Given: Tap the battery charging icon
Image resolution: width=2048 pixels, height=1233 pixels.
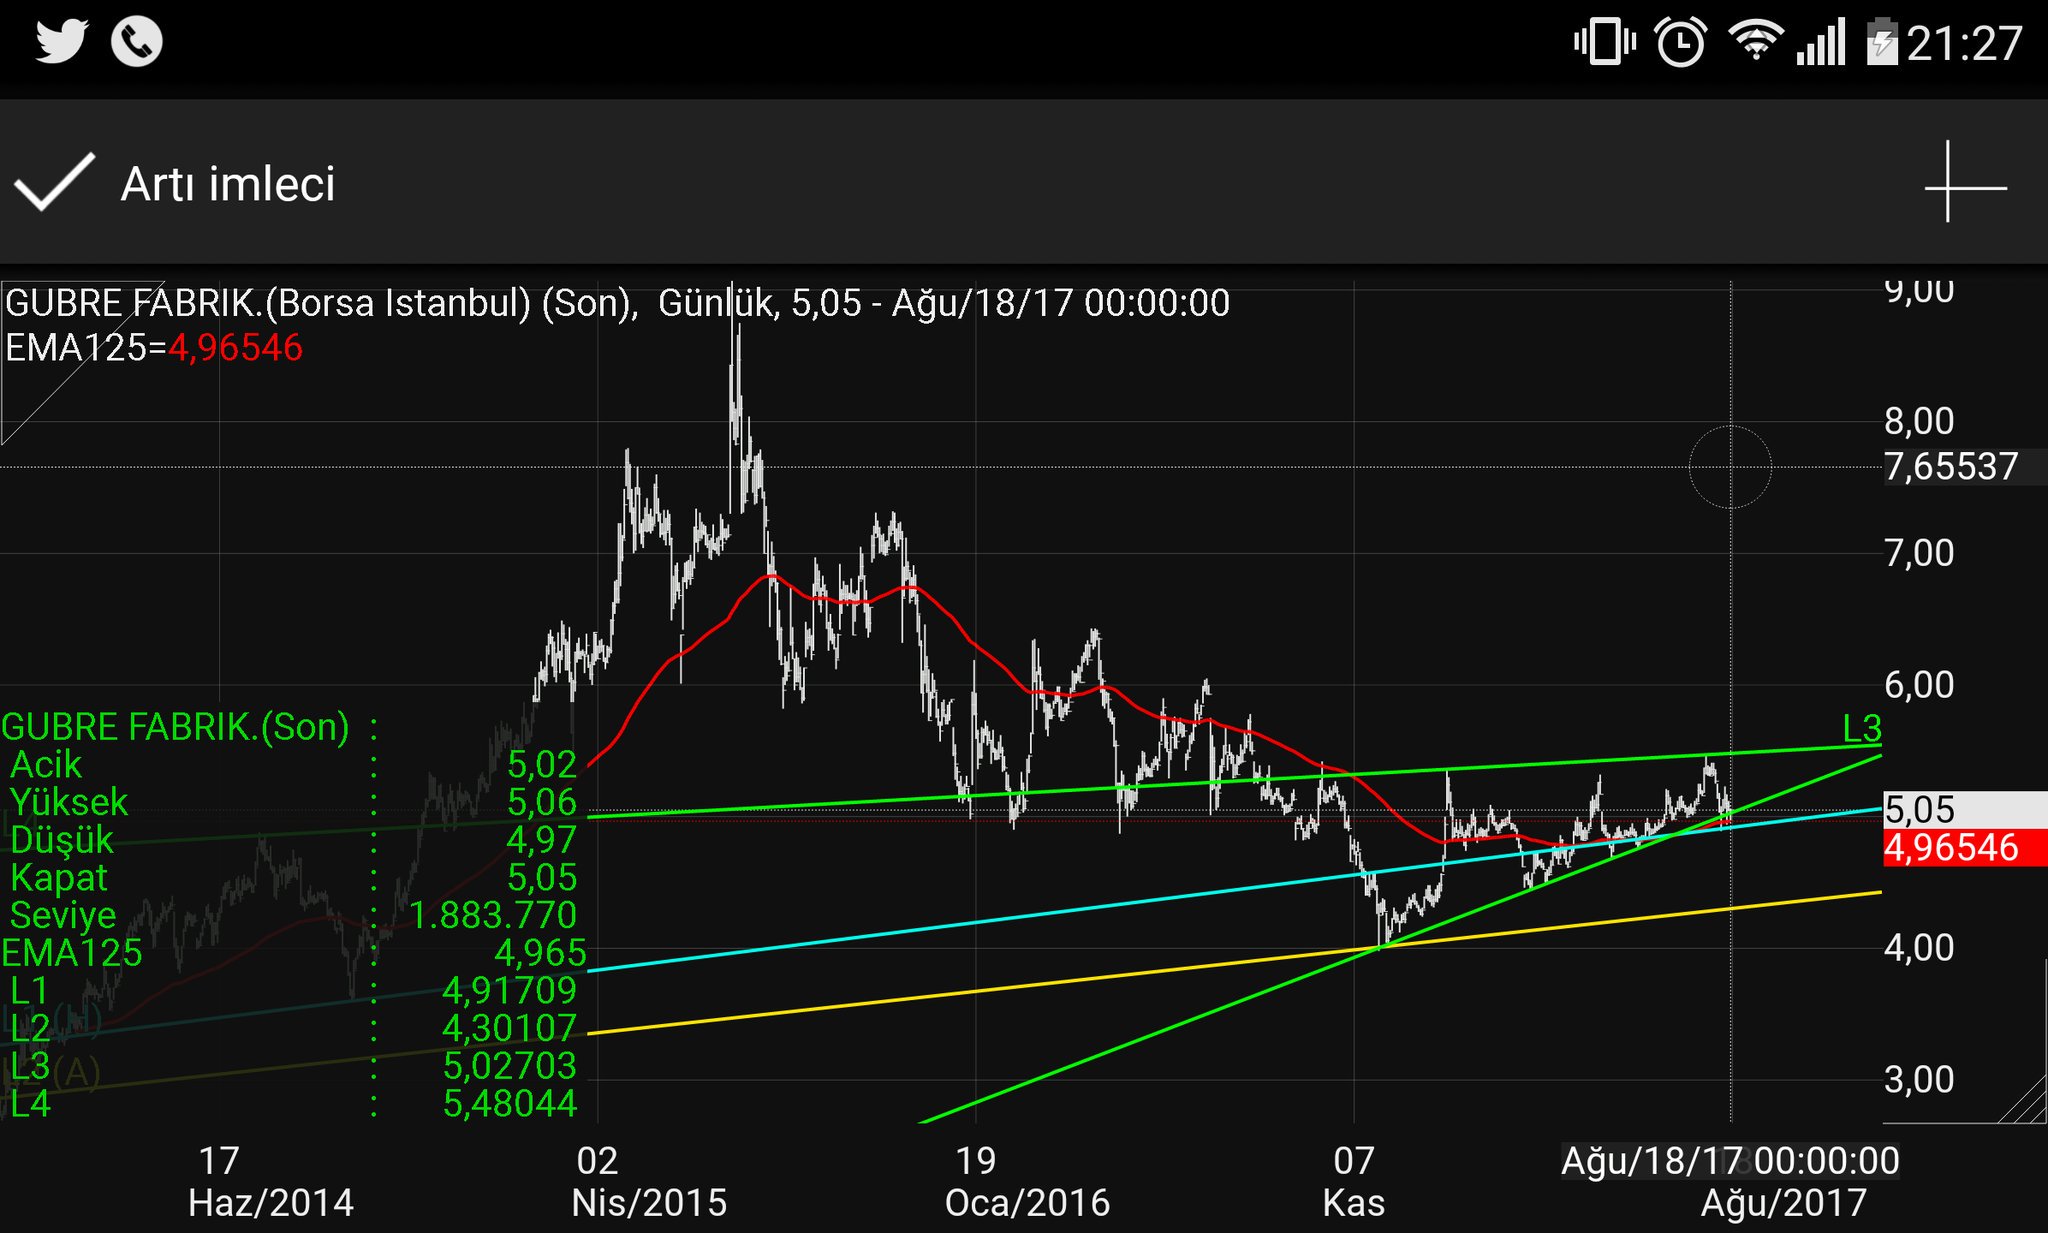Looking at the screenshot, I should (x=1882, y=43).
